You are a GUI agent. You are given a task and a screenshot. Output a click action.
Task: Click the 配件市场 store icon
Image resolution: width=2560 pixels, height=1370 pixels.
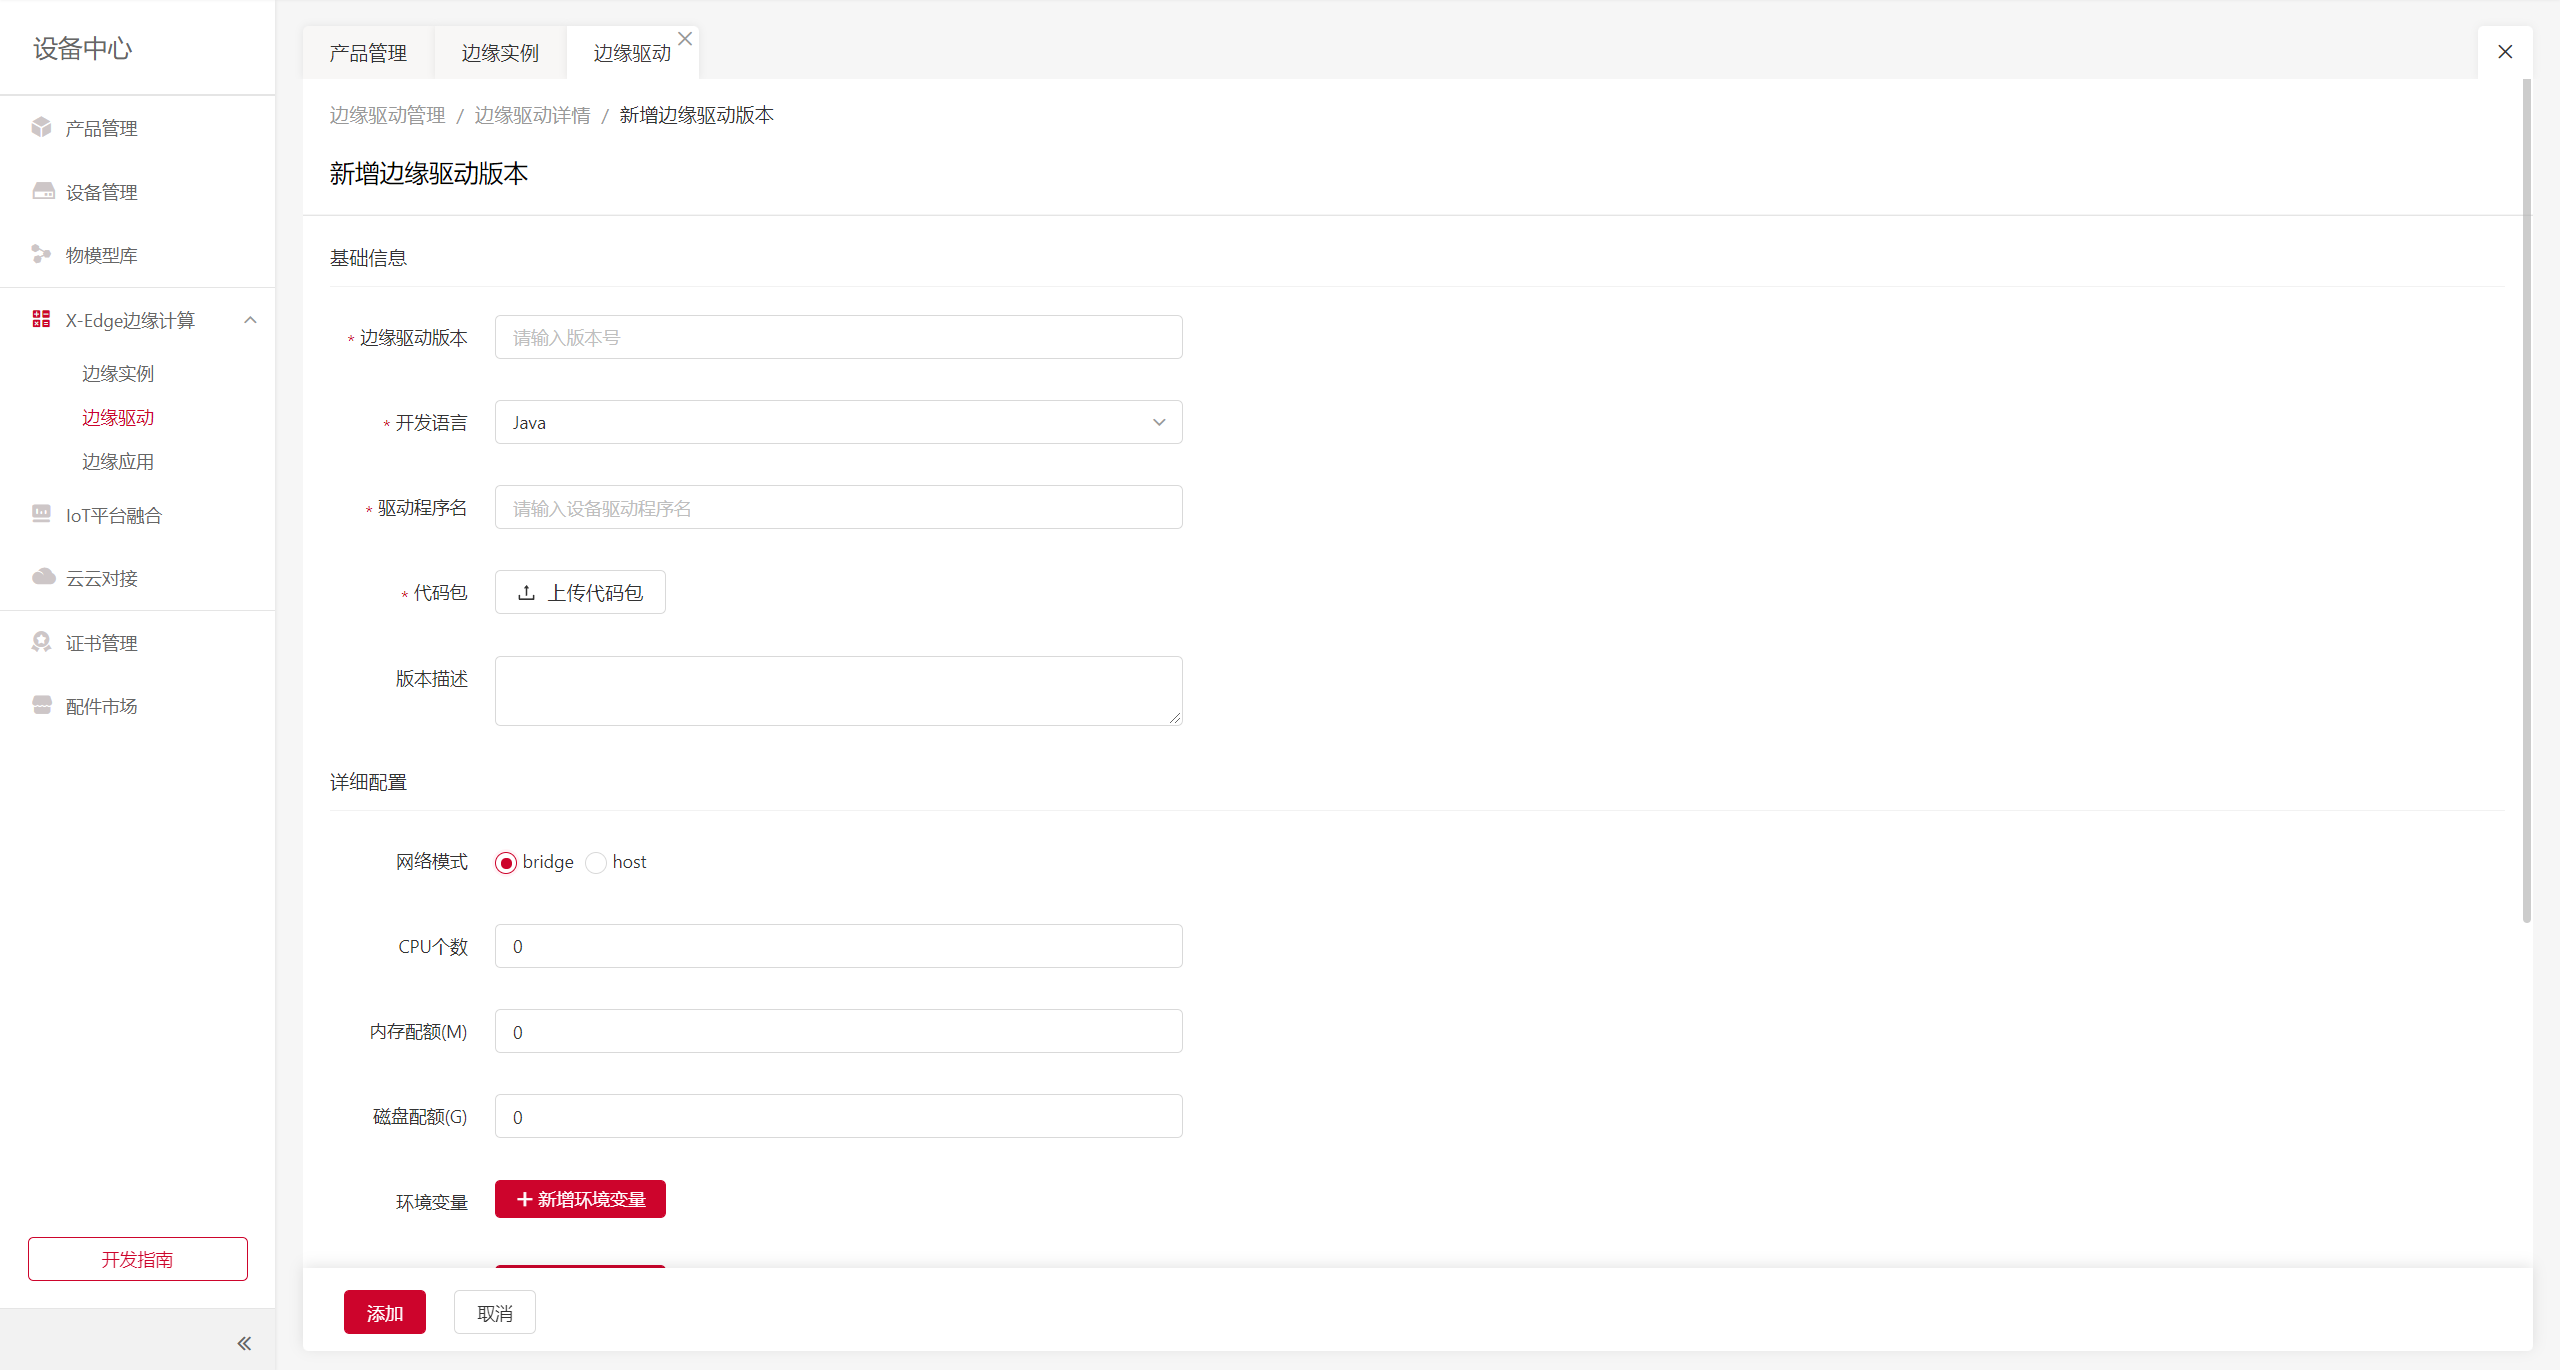point(41,705)
